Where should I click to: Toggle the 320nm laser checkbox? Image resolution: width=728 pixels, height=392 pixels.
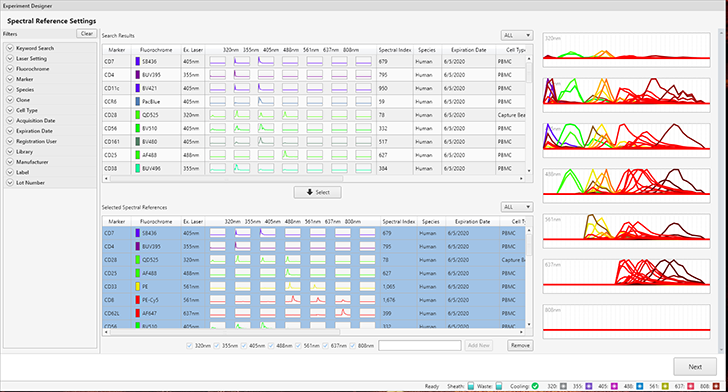click(189, 346)
